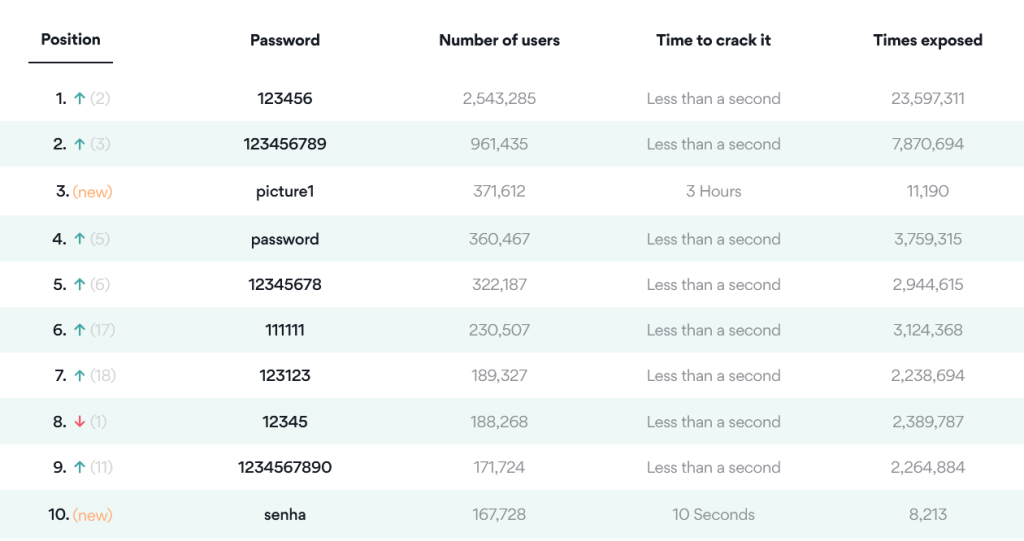Click the Password column header
Screen dimensions: 1024x541
coord(285,41)
